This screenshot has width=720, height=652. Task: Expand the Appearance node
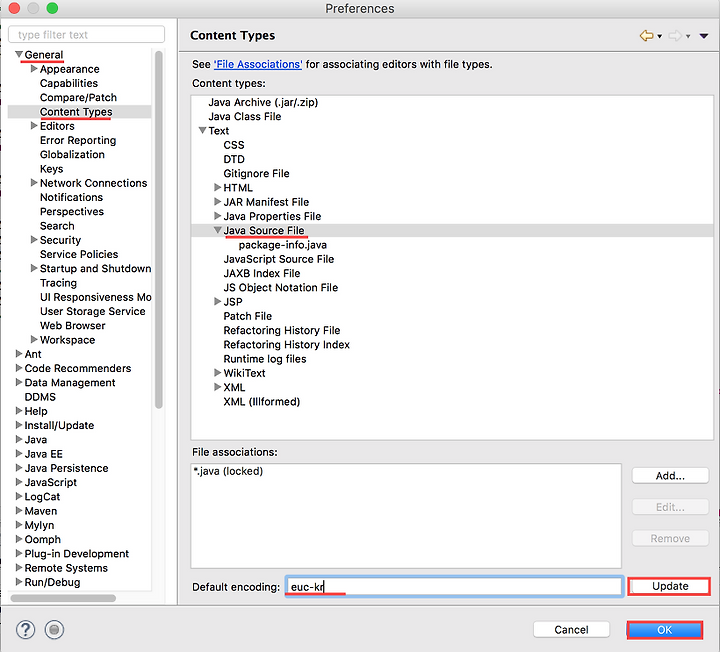pos(34,69)
